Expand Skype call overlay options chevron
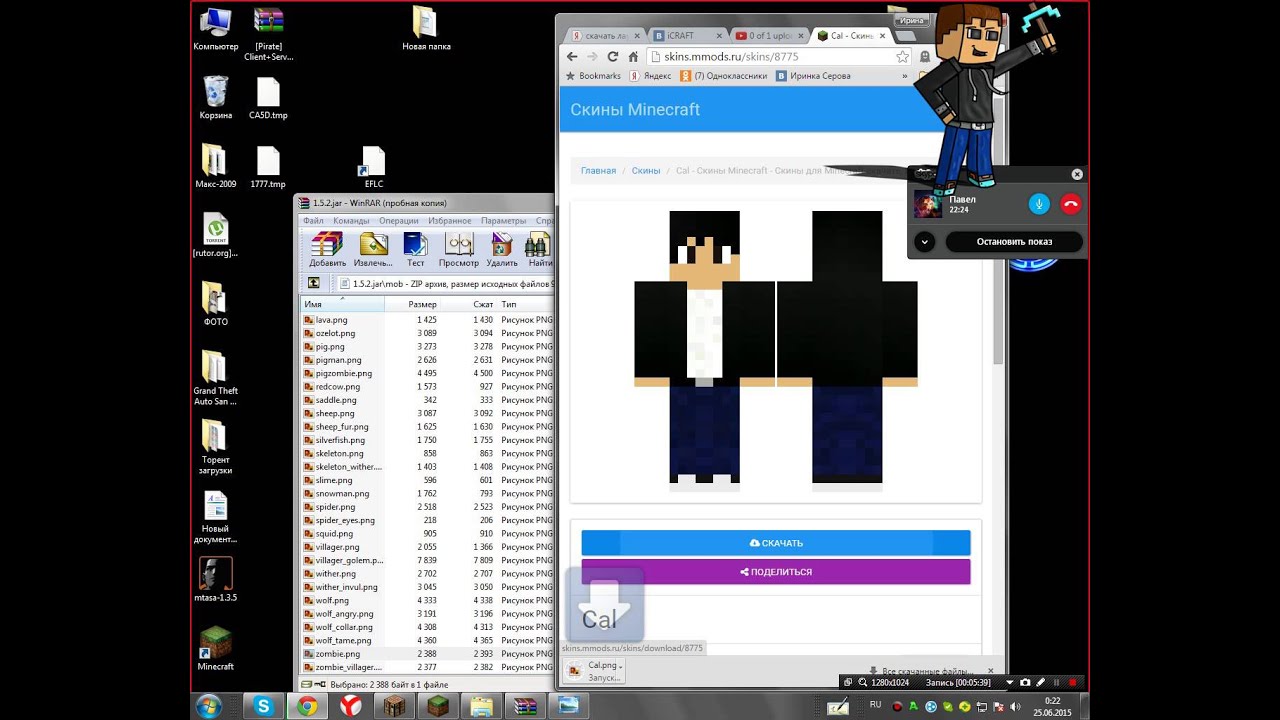 [x=925, y=241]
